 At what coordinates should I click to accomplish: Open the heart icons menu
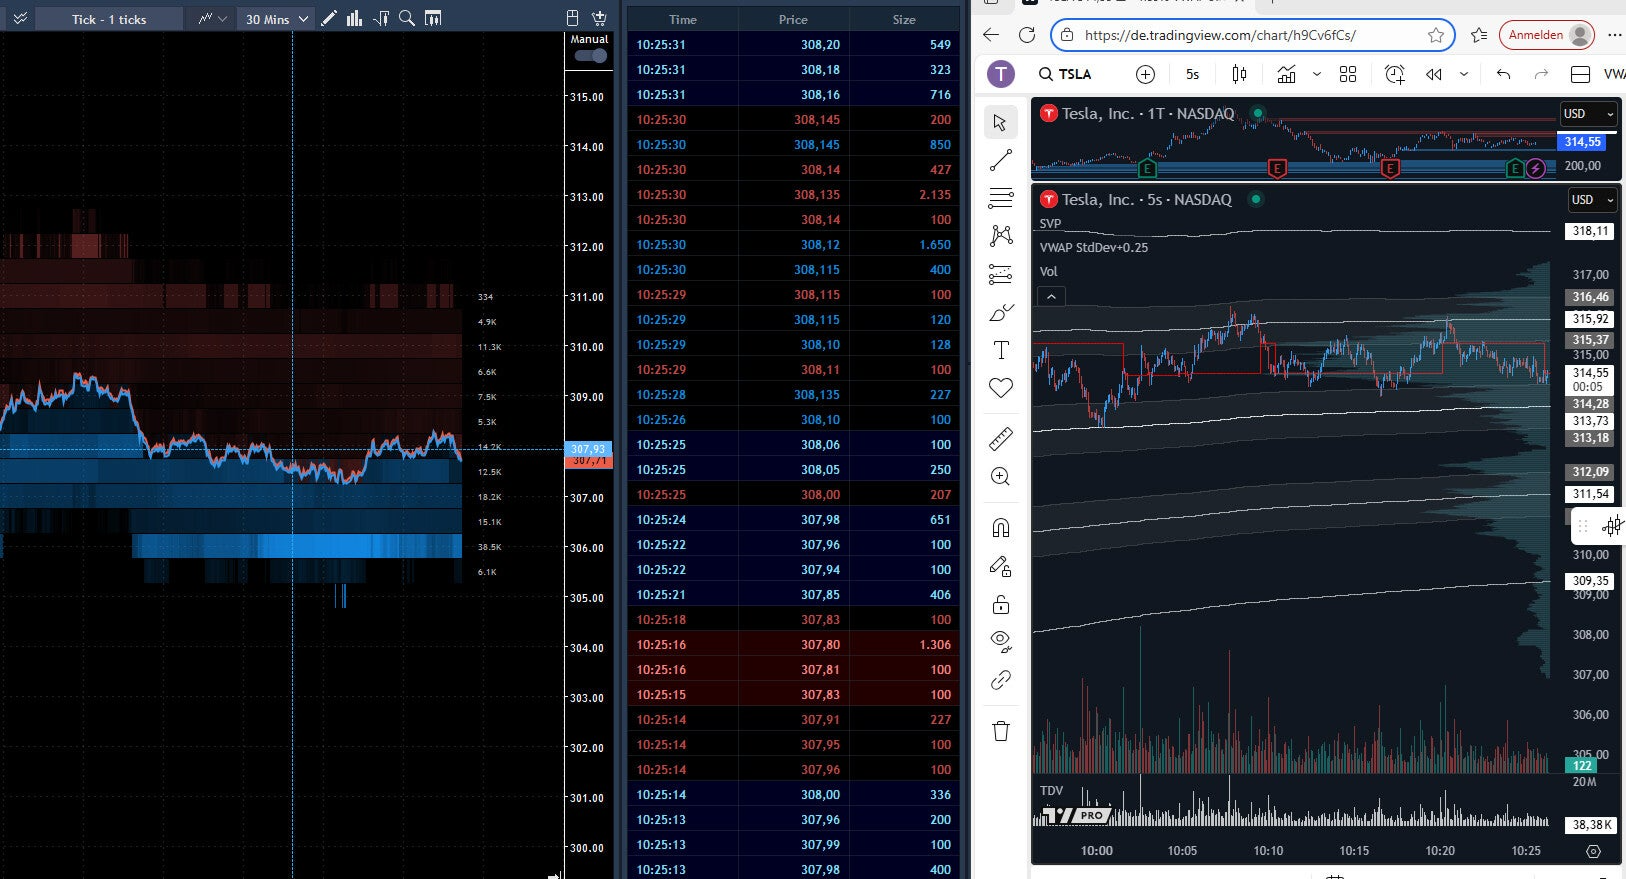coord(1000,388)
